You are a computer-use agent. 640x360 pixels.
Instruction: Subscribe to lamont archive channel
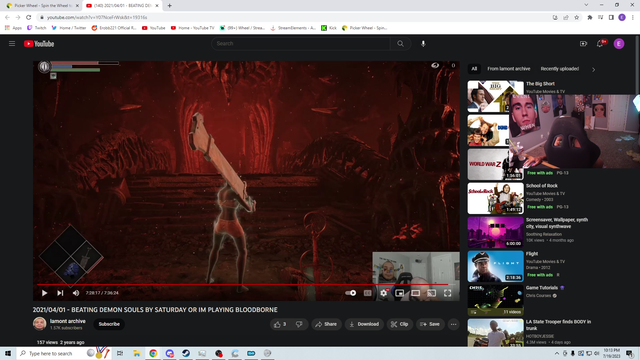[x=109, y=324]
